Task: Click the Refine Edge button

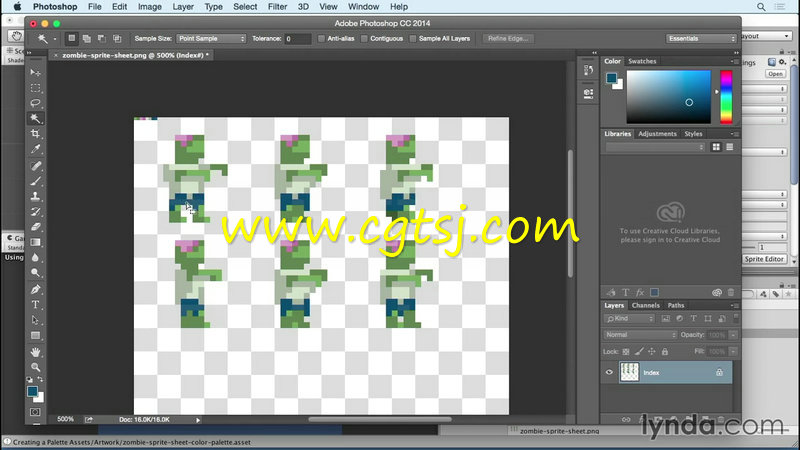Action: 508,39
